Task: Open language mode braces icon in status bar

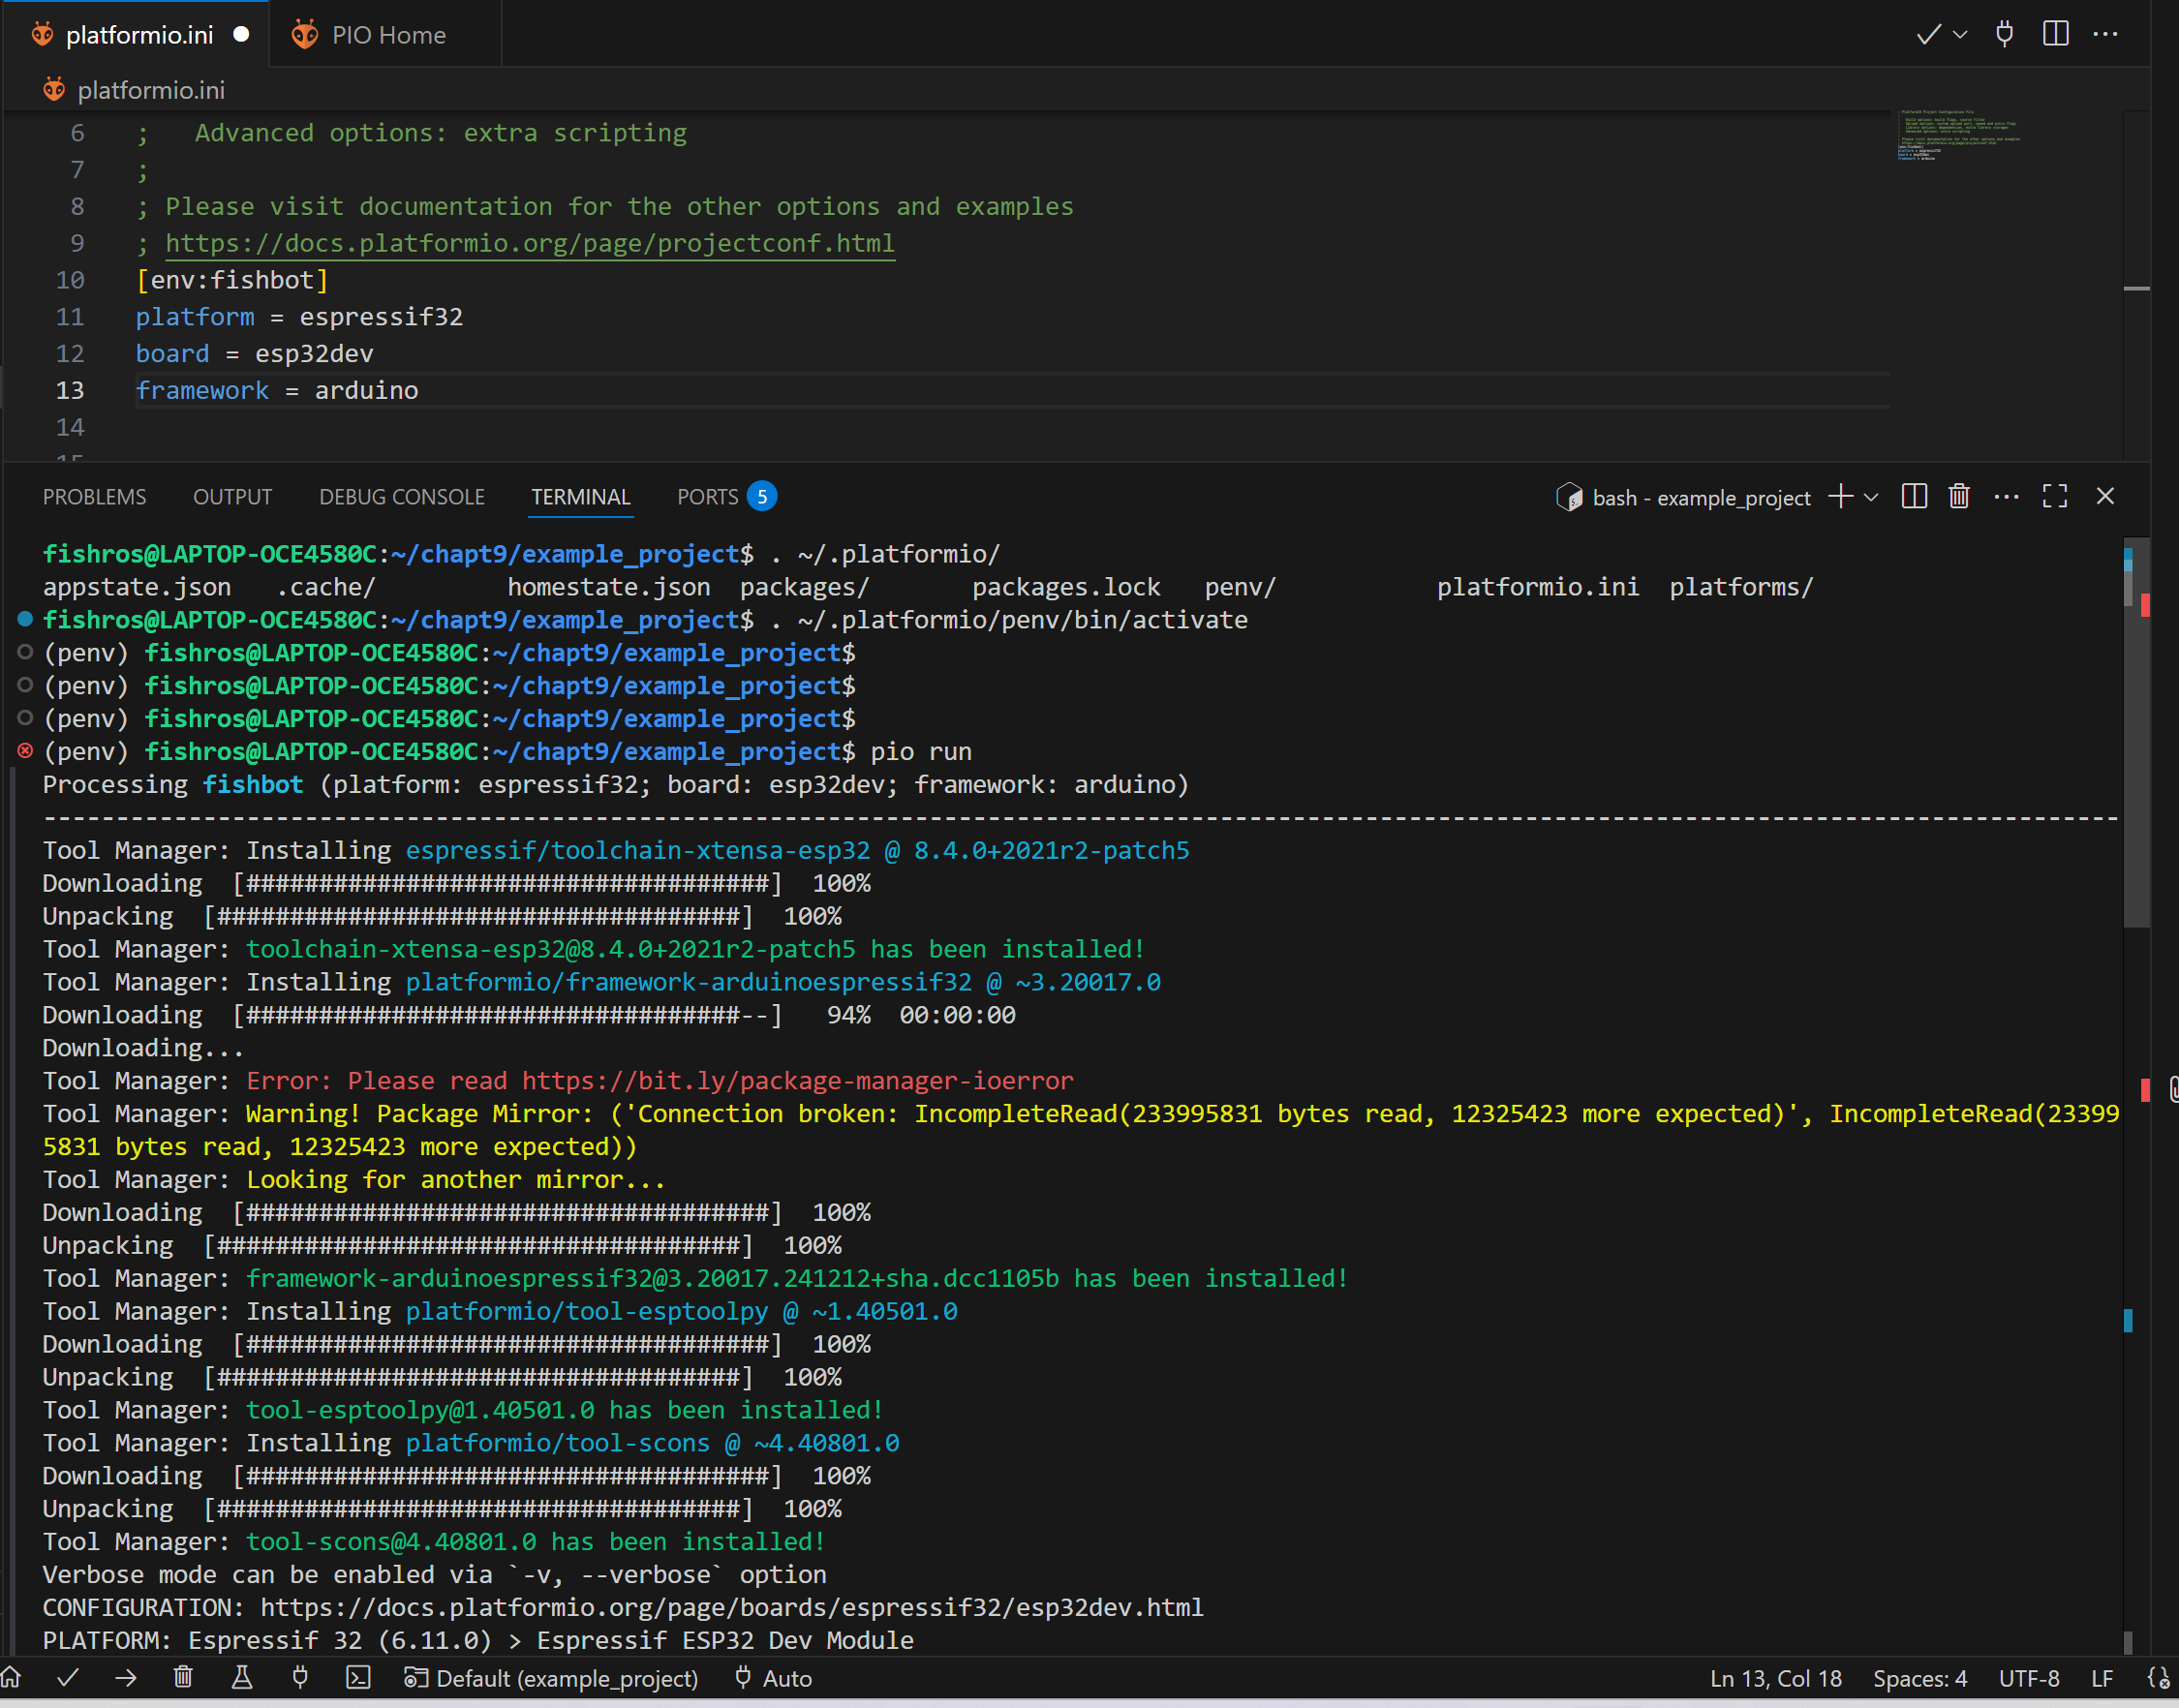Action: click(2159, 1678)
